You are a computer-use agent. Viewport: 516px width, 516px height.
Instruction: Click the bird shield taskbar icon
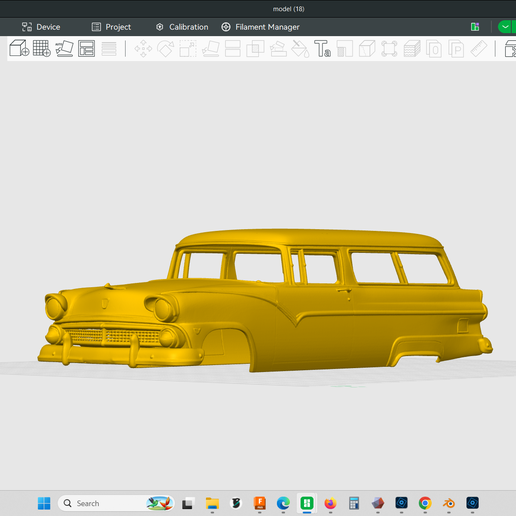(236, 503)
